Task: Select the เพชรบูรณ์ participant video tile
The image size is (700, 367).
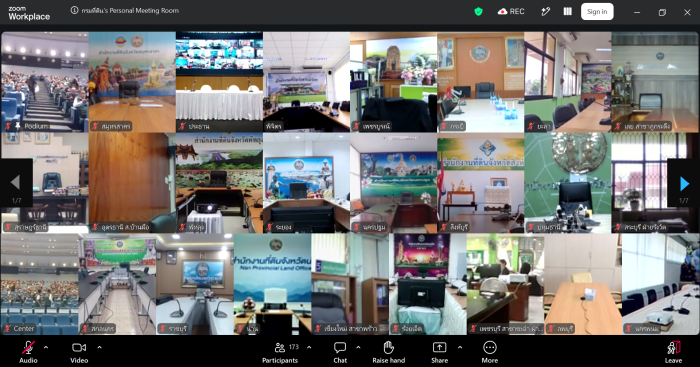Action: point(393,82)
